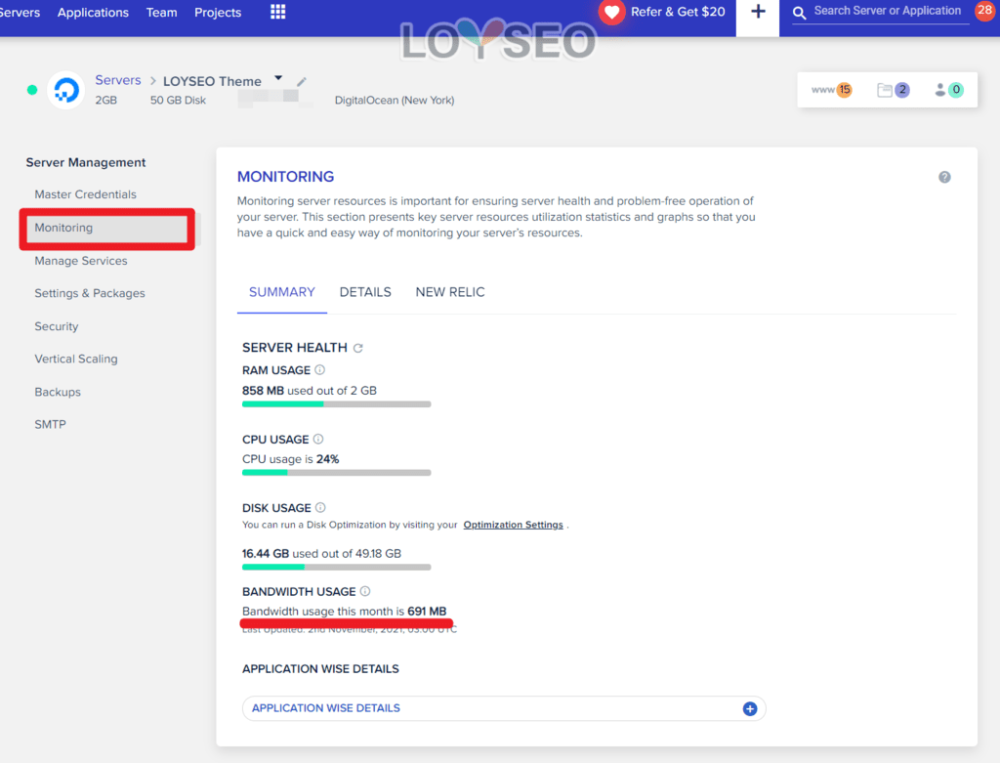Switch to the New Relic tab
Screen dimensions: 1000x763
coord(450,292)
